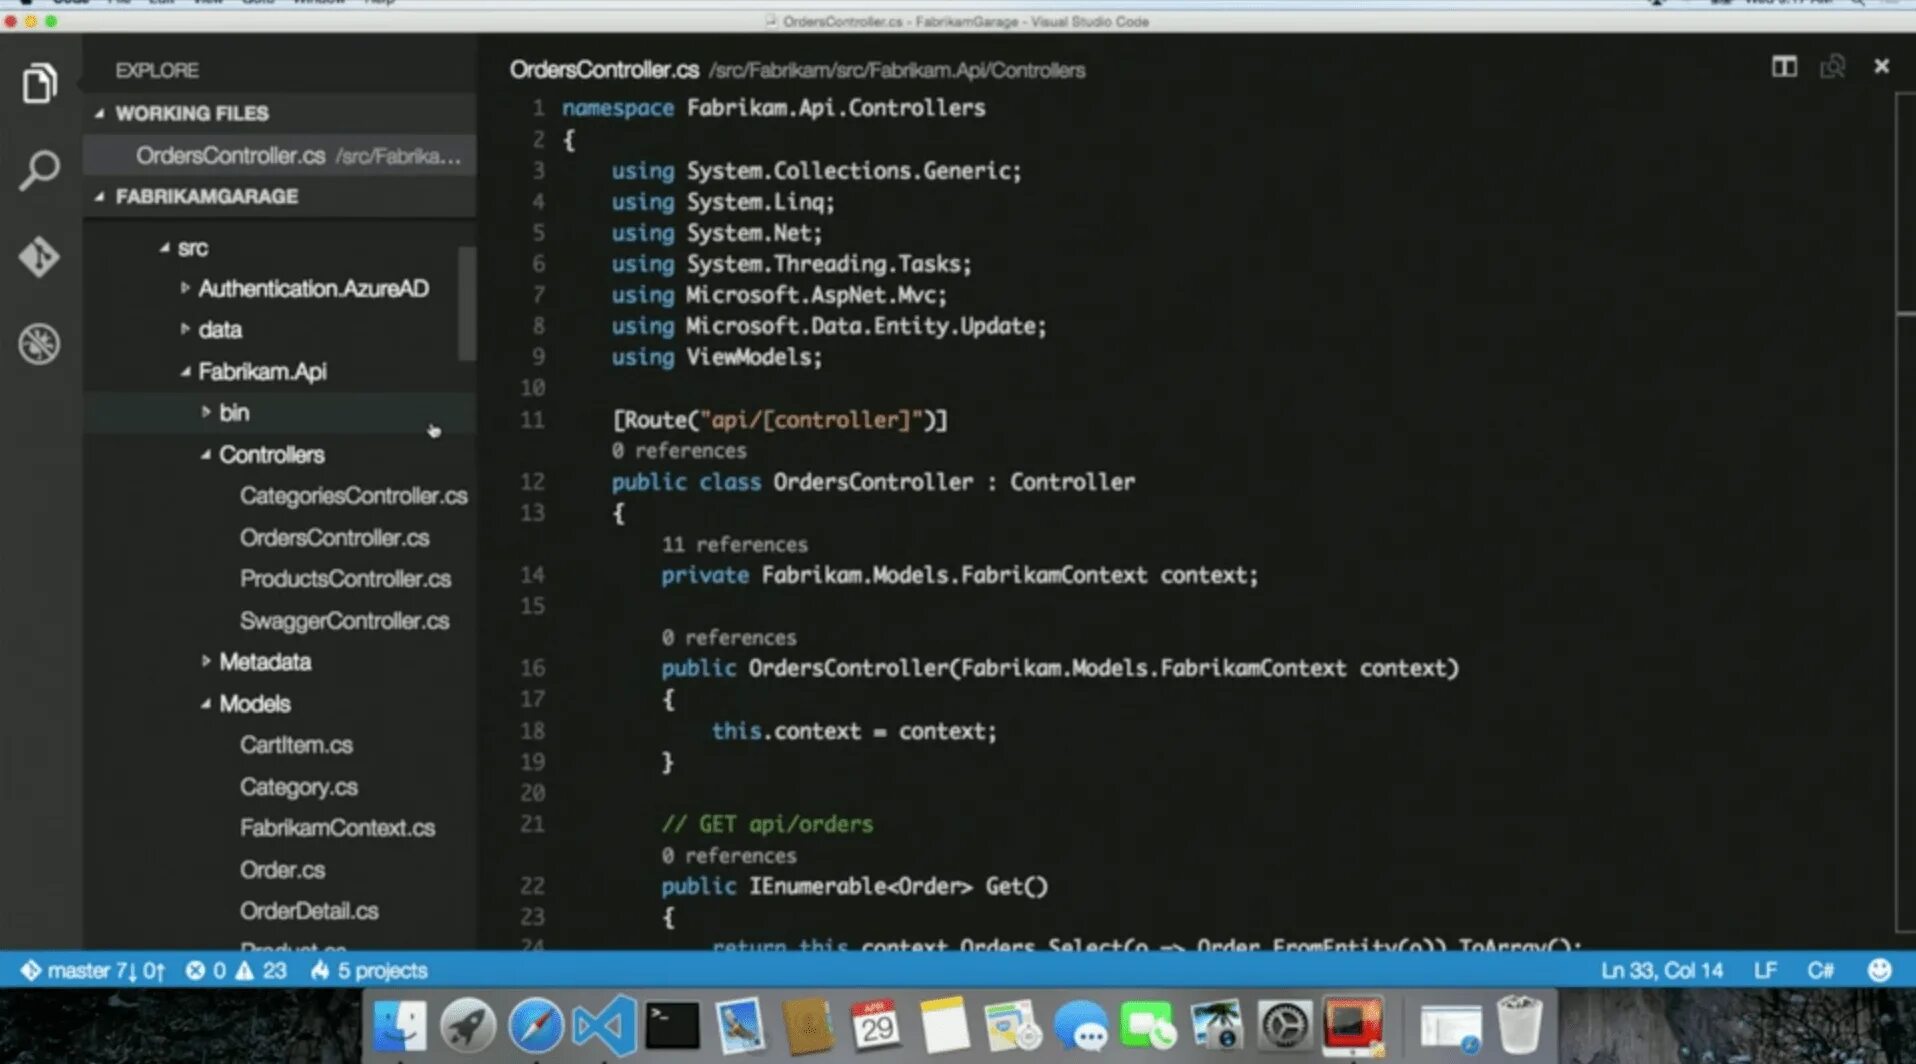Click '0 references' above the Get() method
Viewport: 1916px width, 1064px height.
(729, 856)
